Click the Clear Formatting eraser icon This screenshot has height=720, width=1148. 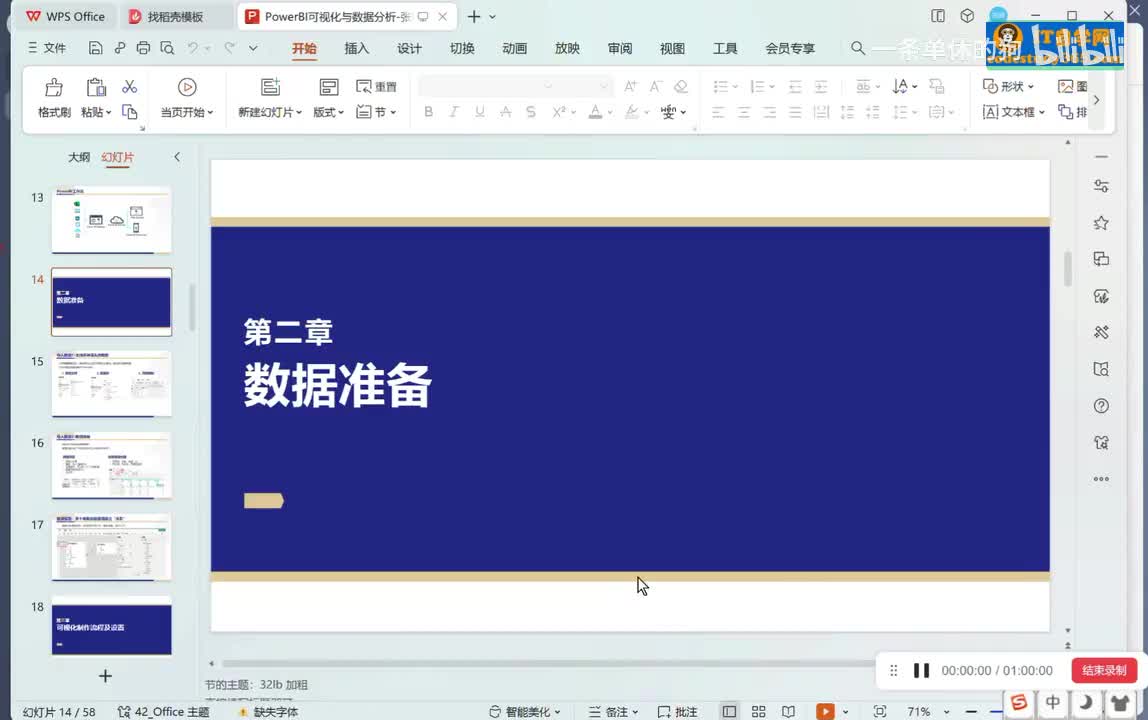pos(681,86)
